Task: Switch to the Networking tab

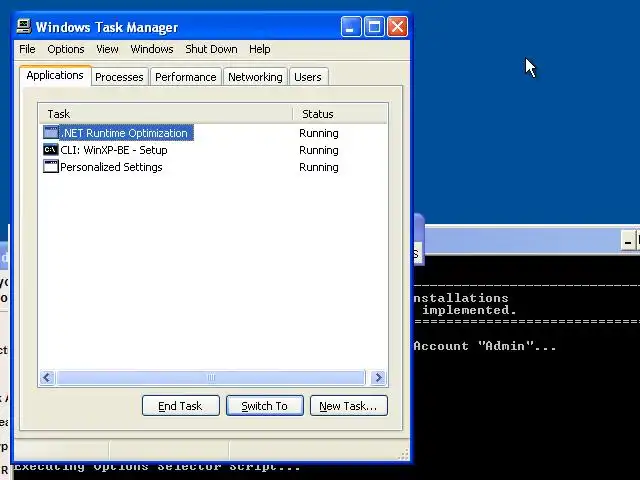Action: click(255, 77)
